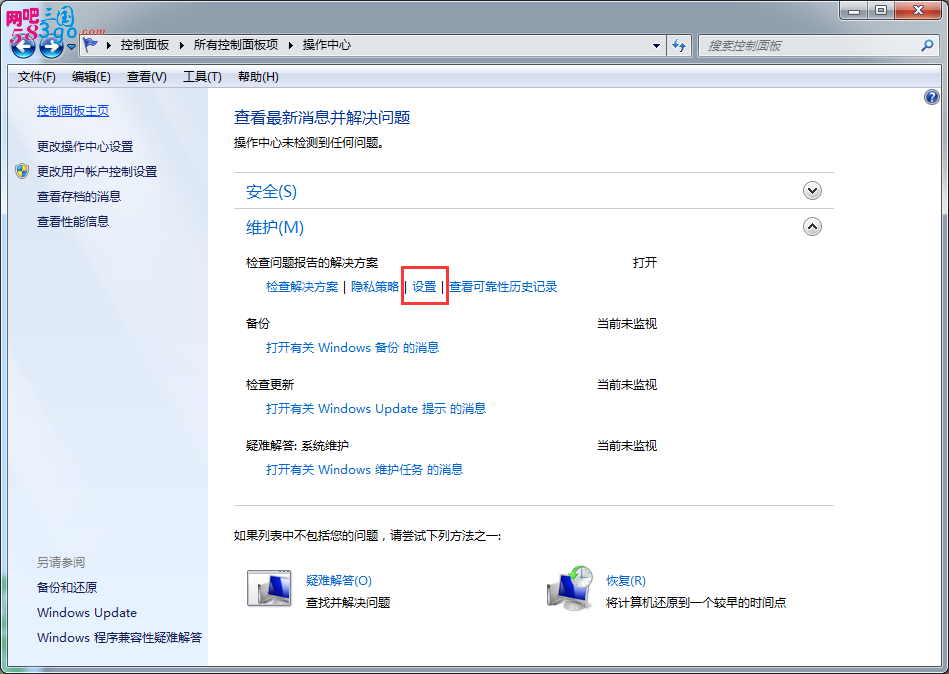The height and width of the screenshot is (674, 949).
Task: Click the 备份 label under 维护
Action: pos(258,324)
